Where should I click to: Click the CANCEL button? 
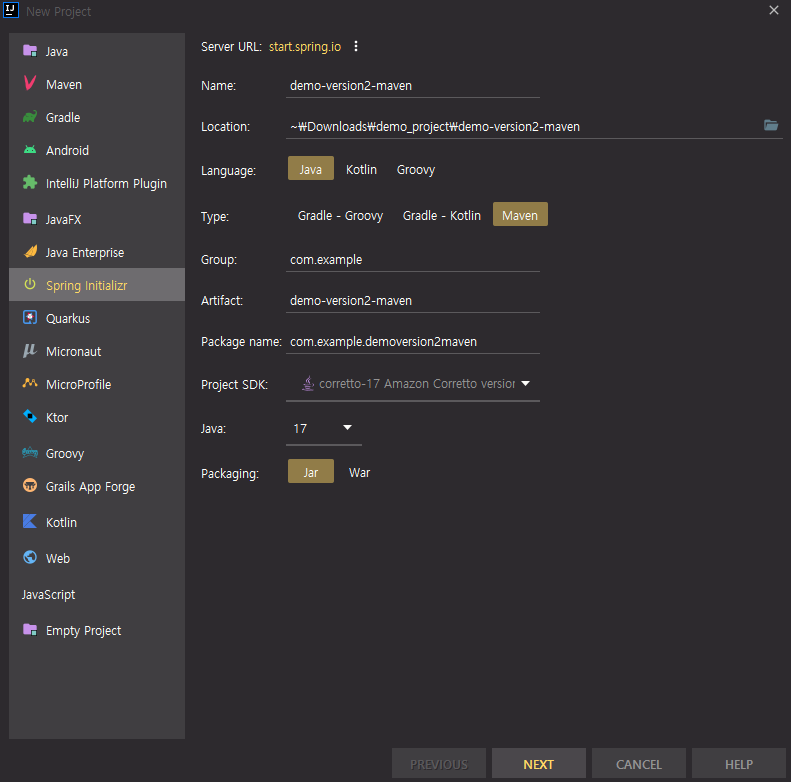[639, 764]
